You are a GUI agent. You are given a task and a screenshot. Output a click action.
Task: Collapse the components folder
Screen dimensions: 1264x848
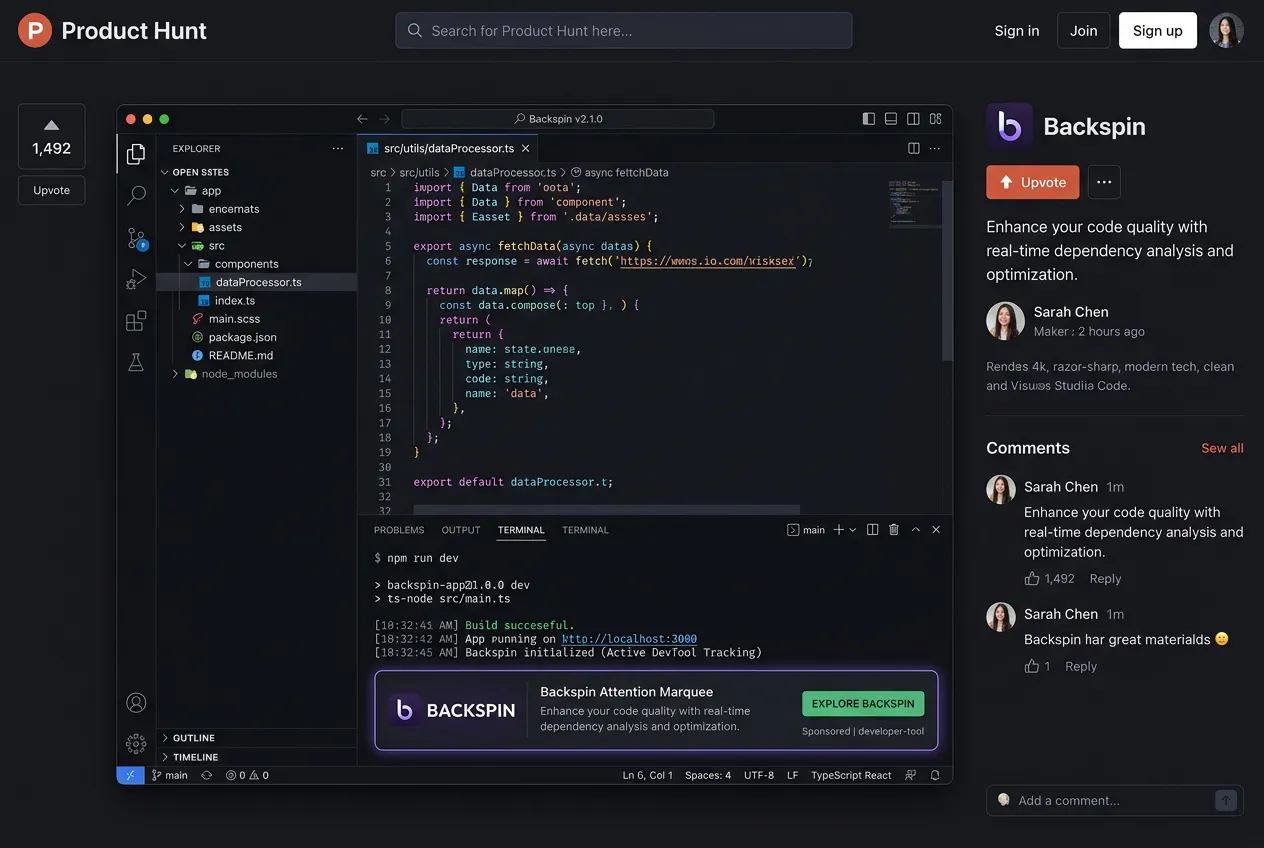click(188, 264)
